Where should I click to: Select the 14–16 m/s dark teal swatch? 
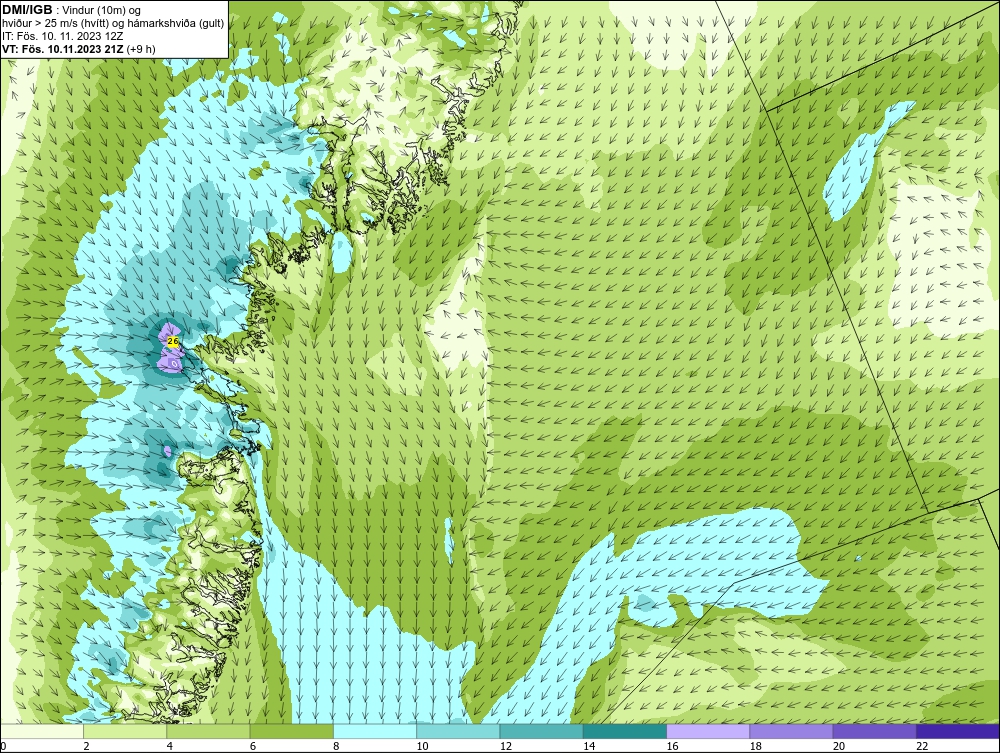[x=625, y=731]
